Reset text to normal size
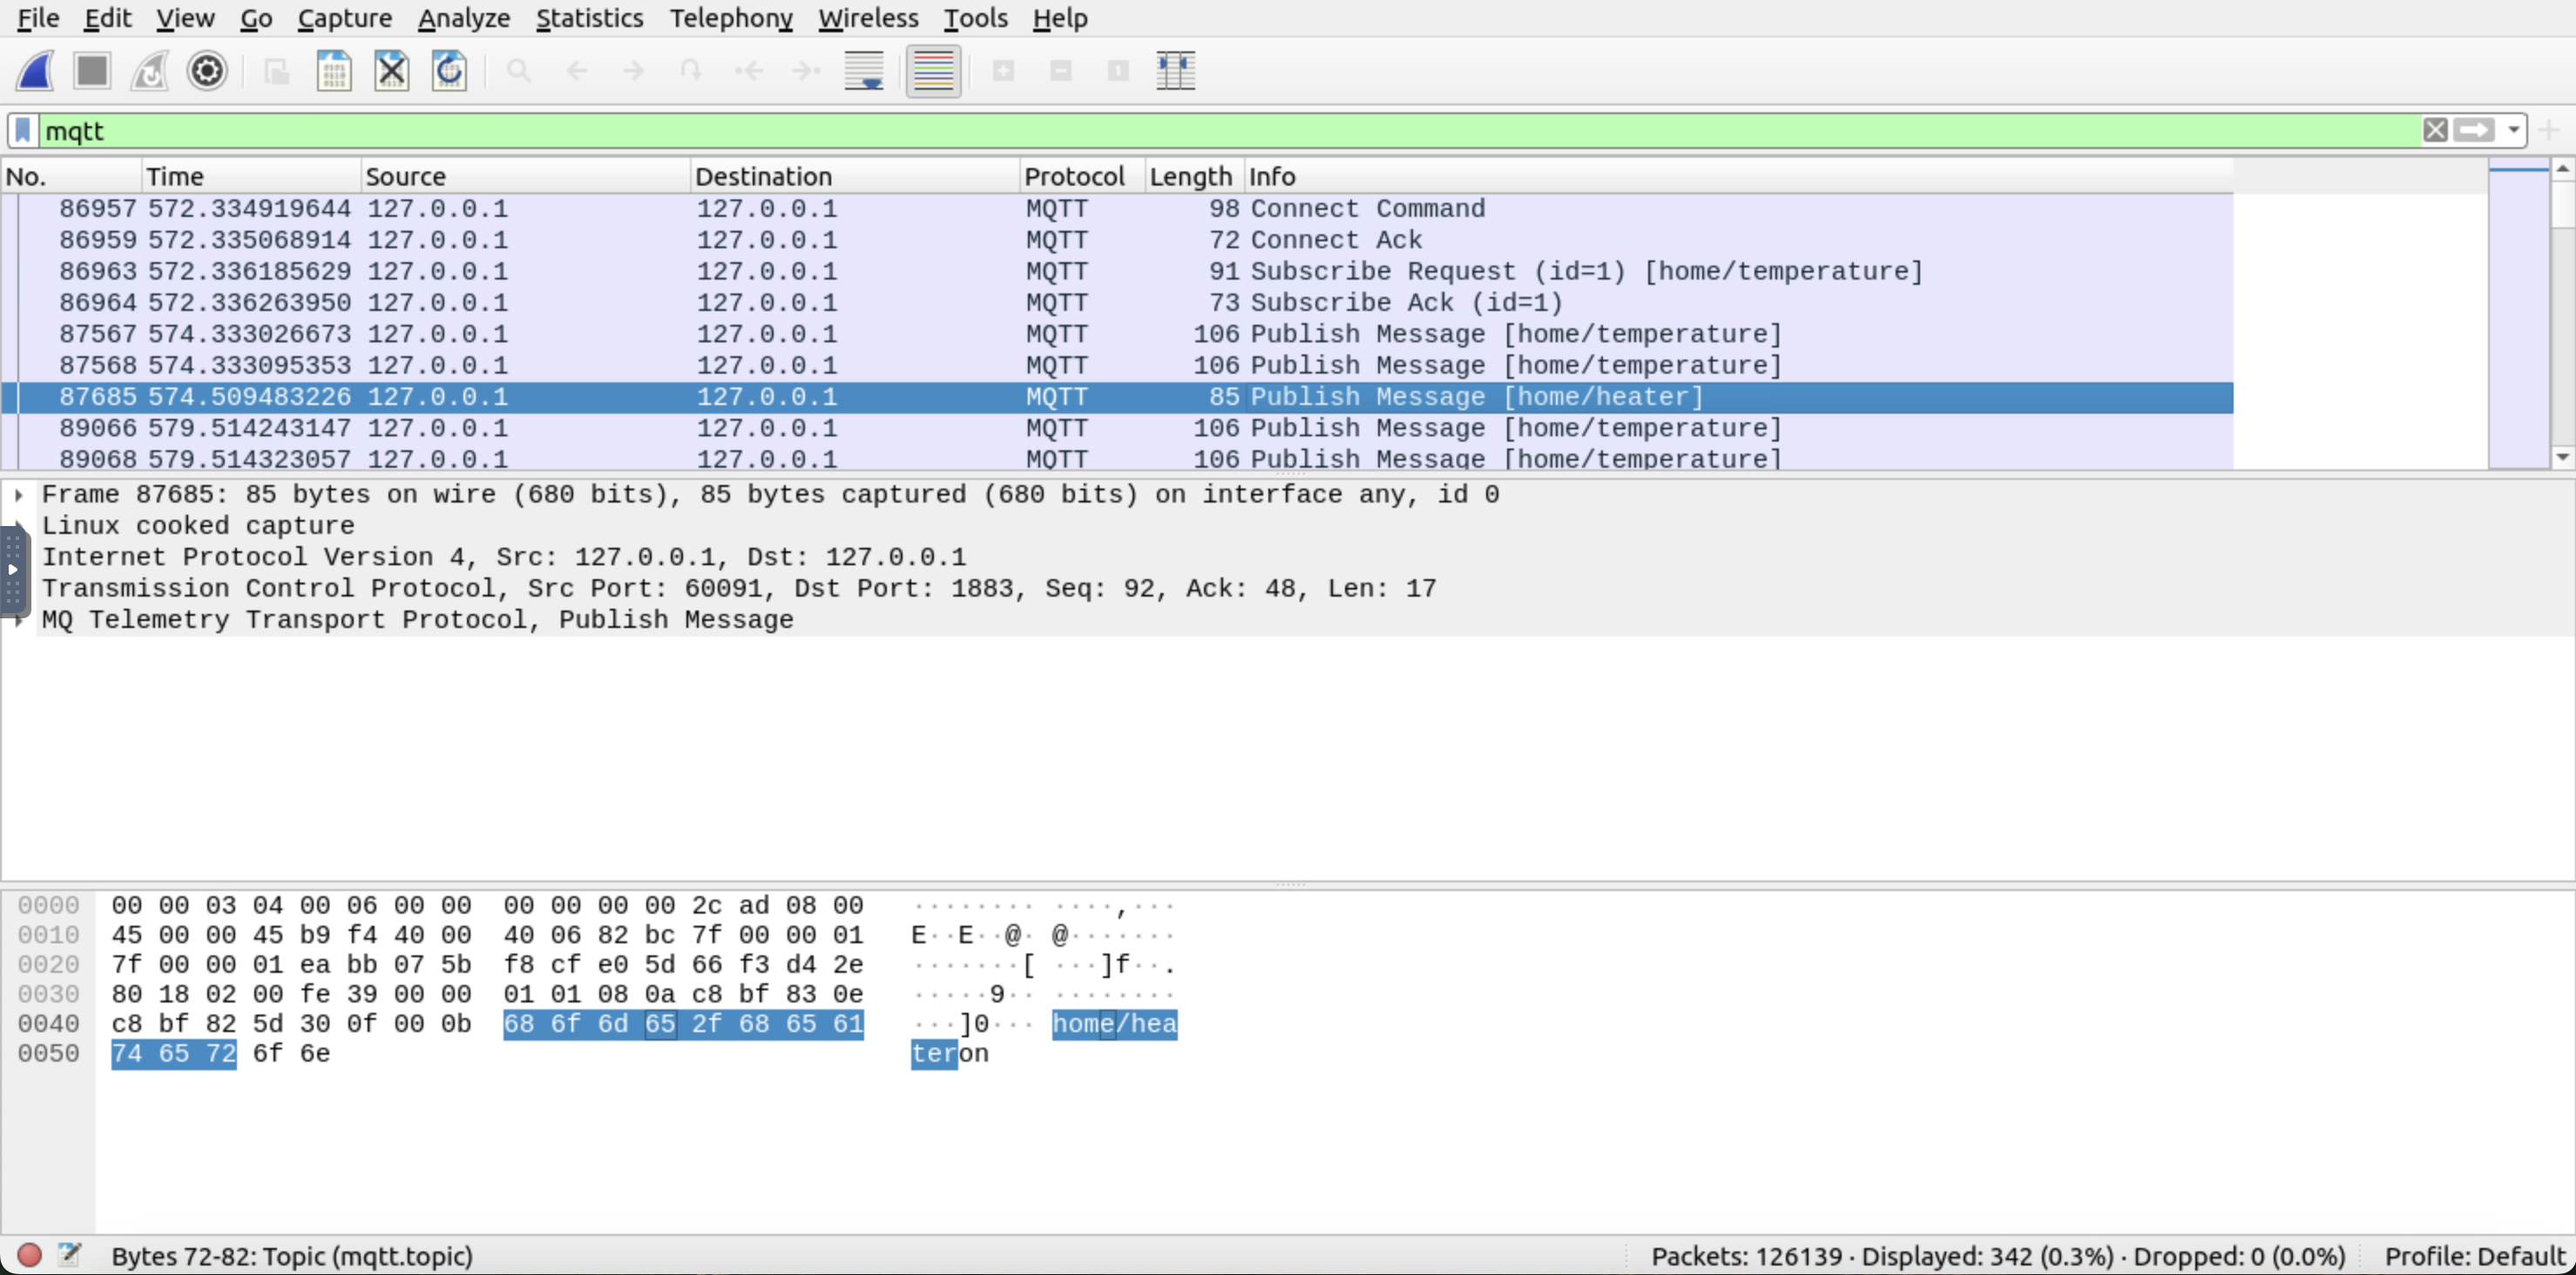The image size is (2576, 1275). pyautogui.click(x=1118, y=71)
